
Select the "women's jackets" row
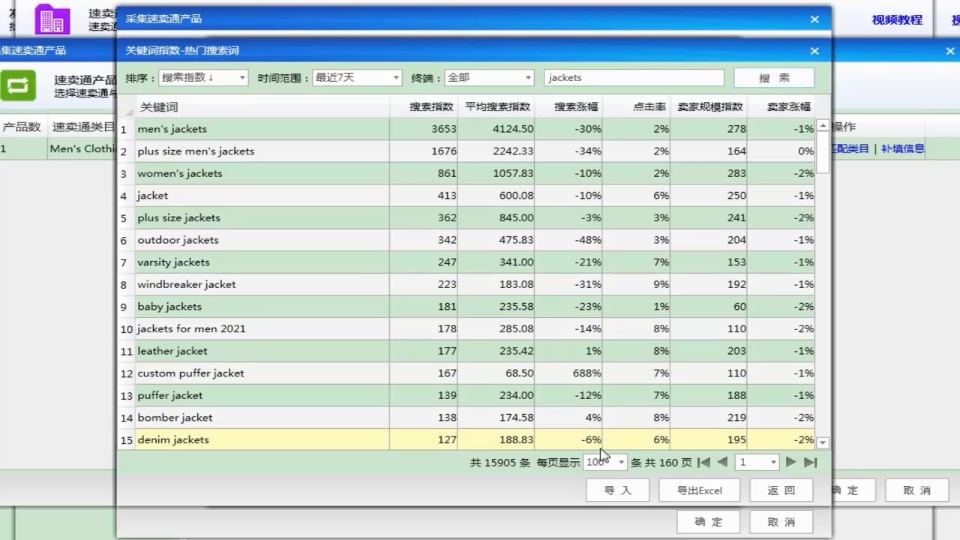[x=467, y=173]
